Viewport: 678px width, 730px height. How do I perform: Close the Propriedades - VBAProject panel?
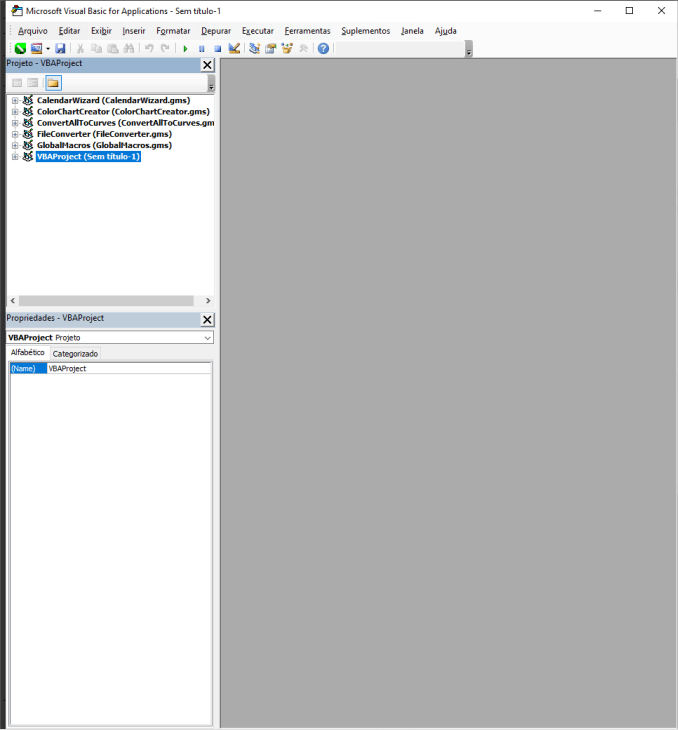207,320
